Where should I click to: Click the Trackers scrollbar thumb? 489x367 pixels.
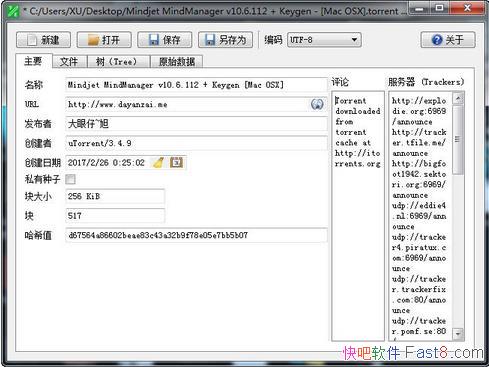pos(458,139)
